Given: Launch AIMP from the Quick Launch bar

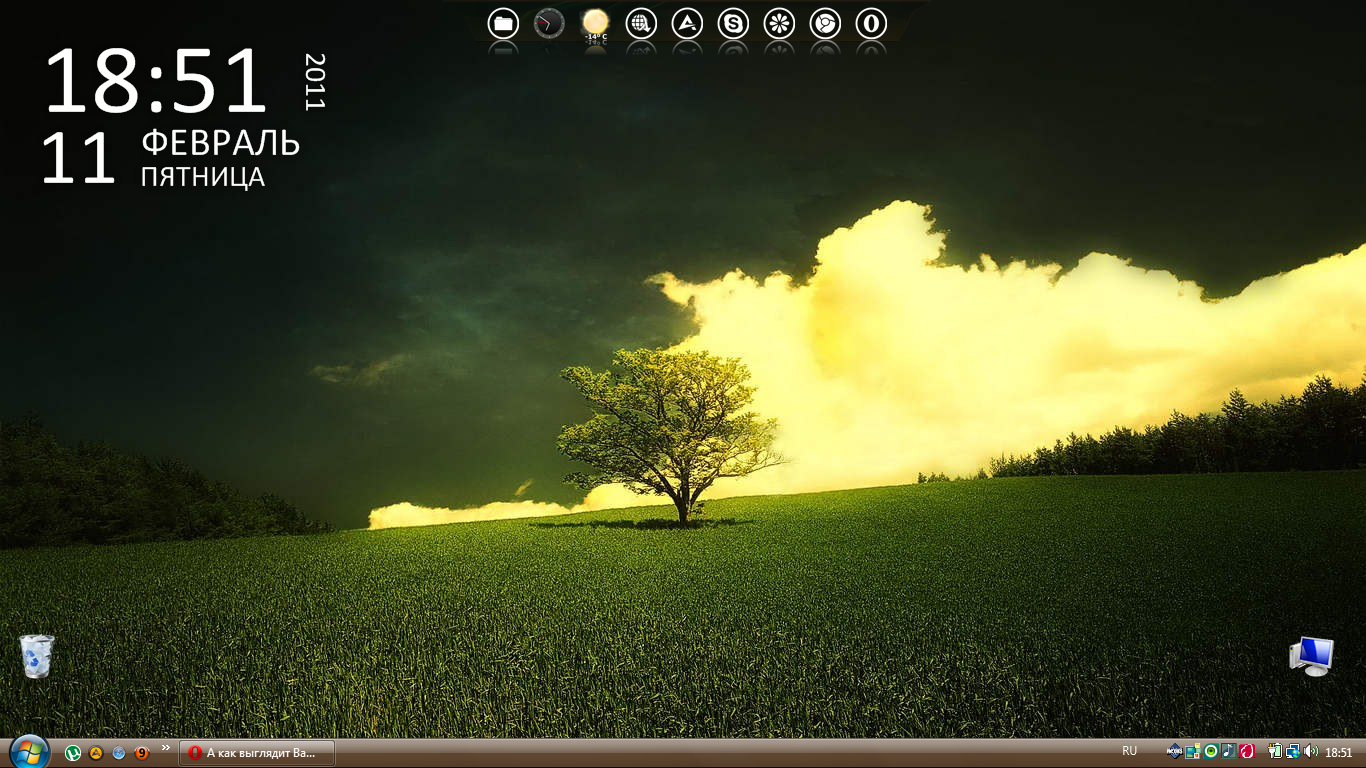Looking at the screenshot, I should click(96, 753).
